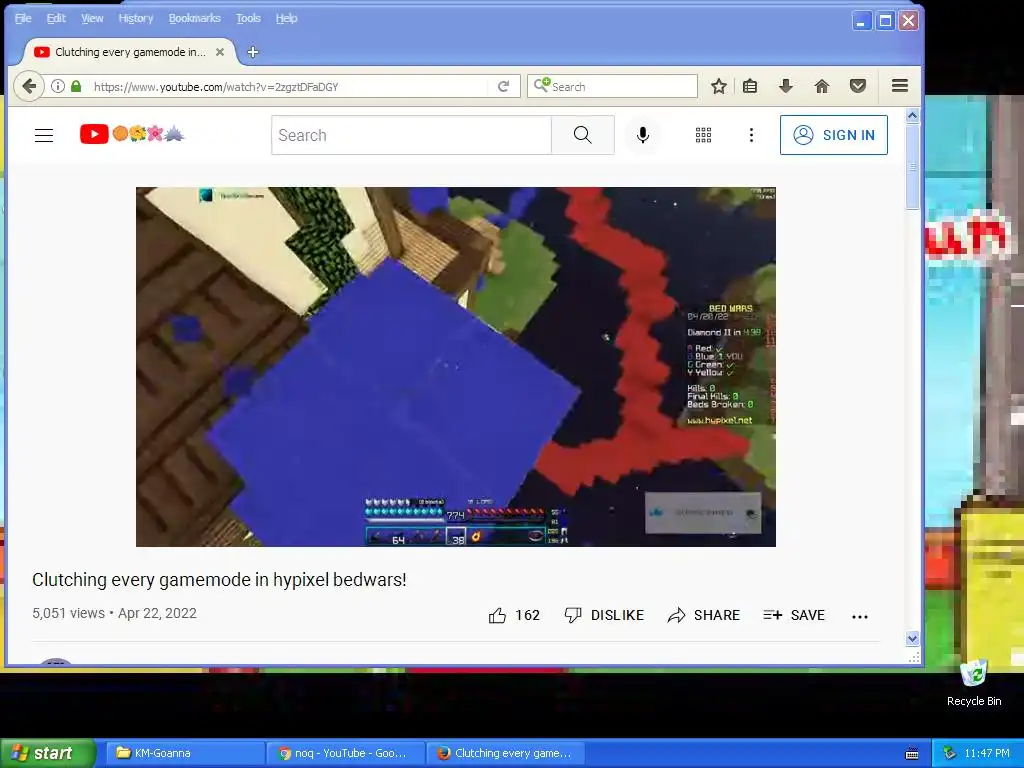This screenshot has height=768, width=1024.
Task: Click the Pocket save icon
Action: pyautogui.click(x=857, y=86)
